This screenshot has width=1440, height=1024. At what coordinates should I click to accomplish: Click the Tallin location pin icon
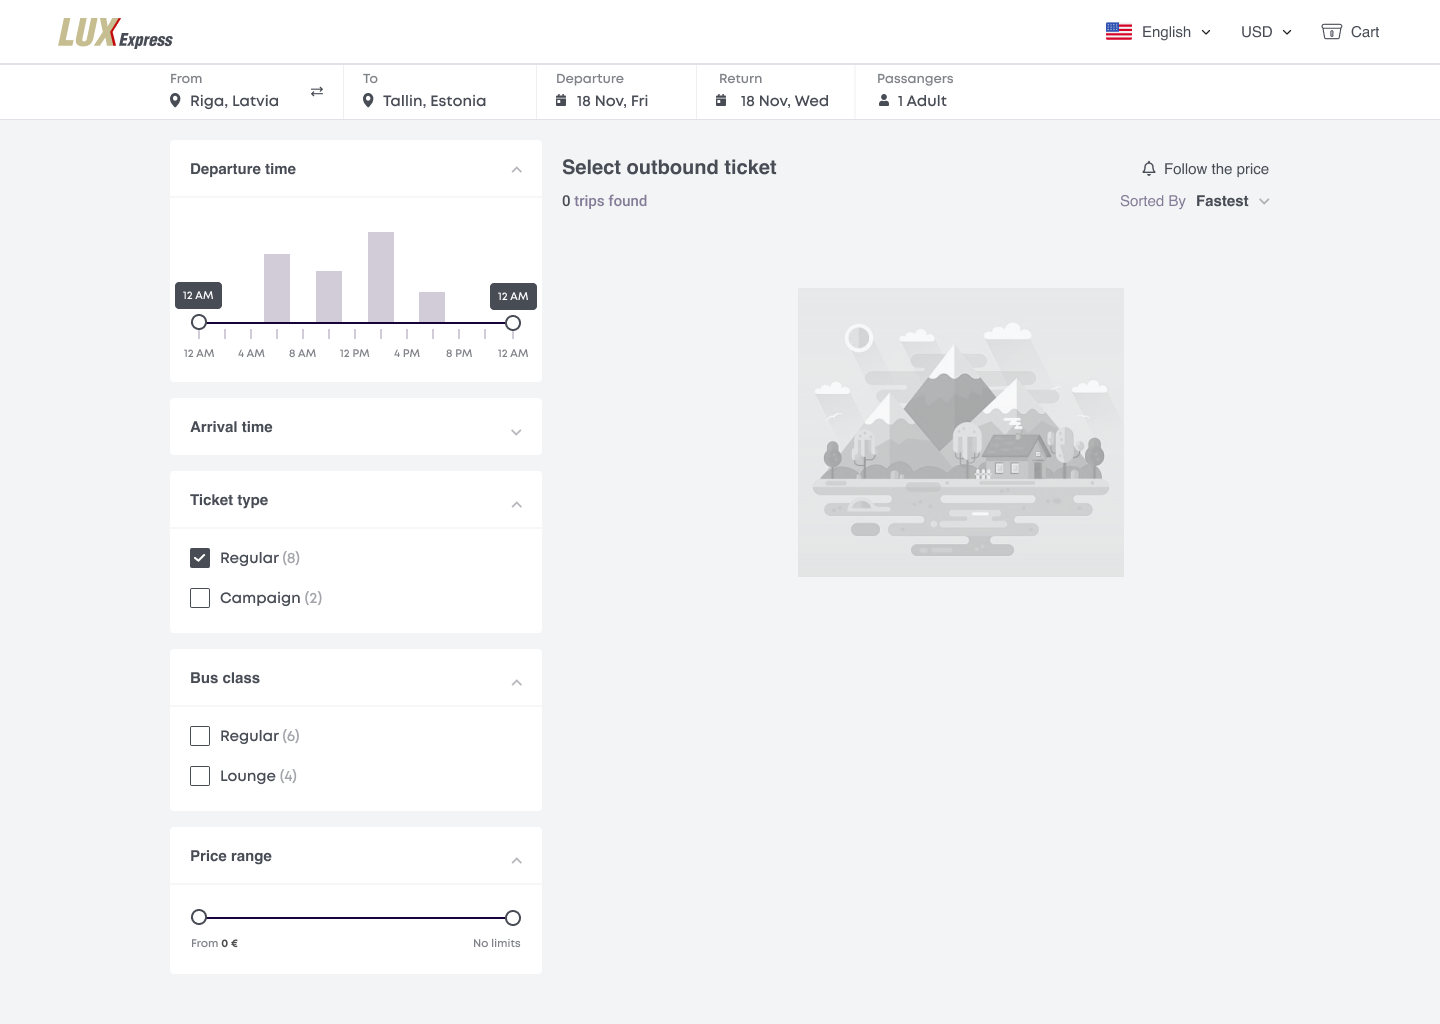click(x=368, y=101)
